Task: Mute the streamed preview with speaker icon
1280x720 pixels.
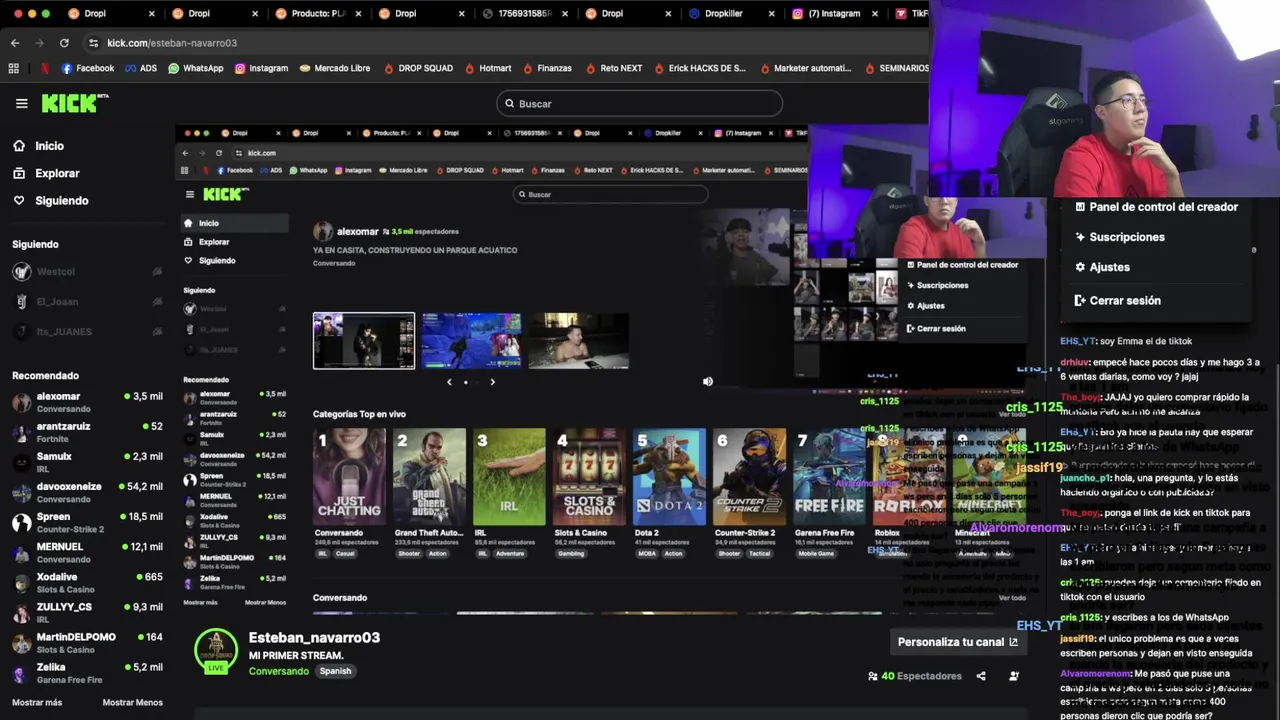Action: pyautogui.click(x=708, y=381)
